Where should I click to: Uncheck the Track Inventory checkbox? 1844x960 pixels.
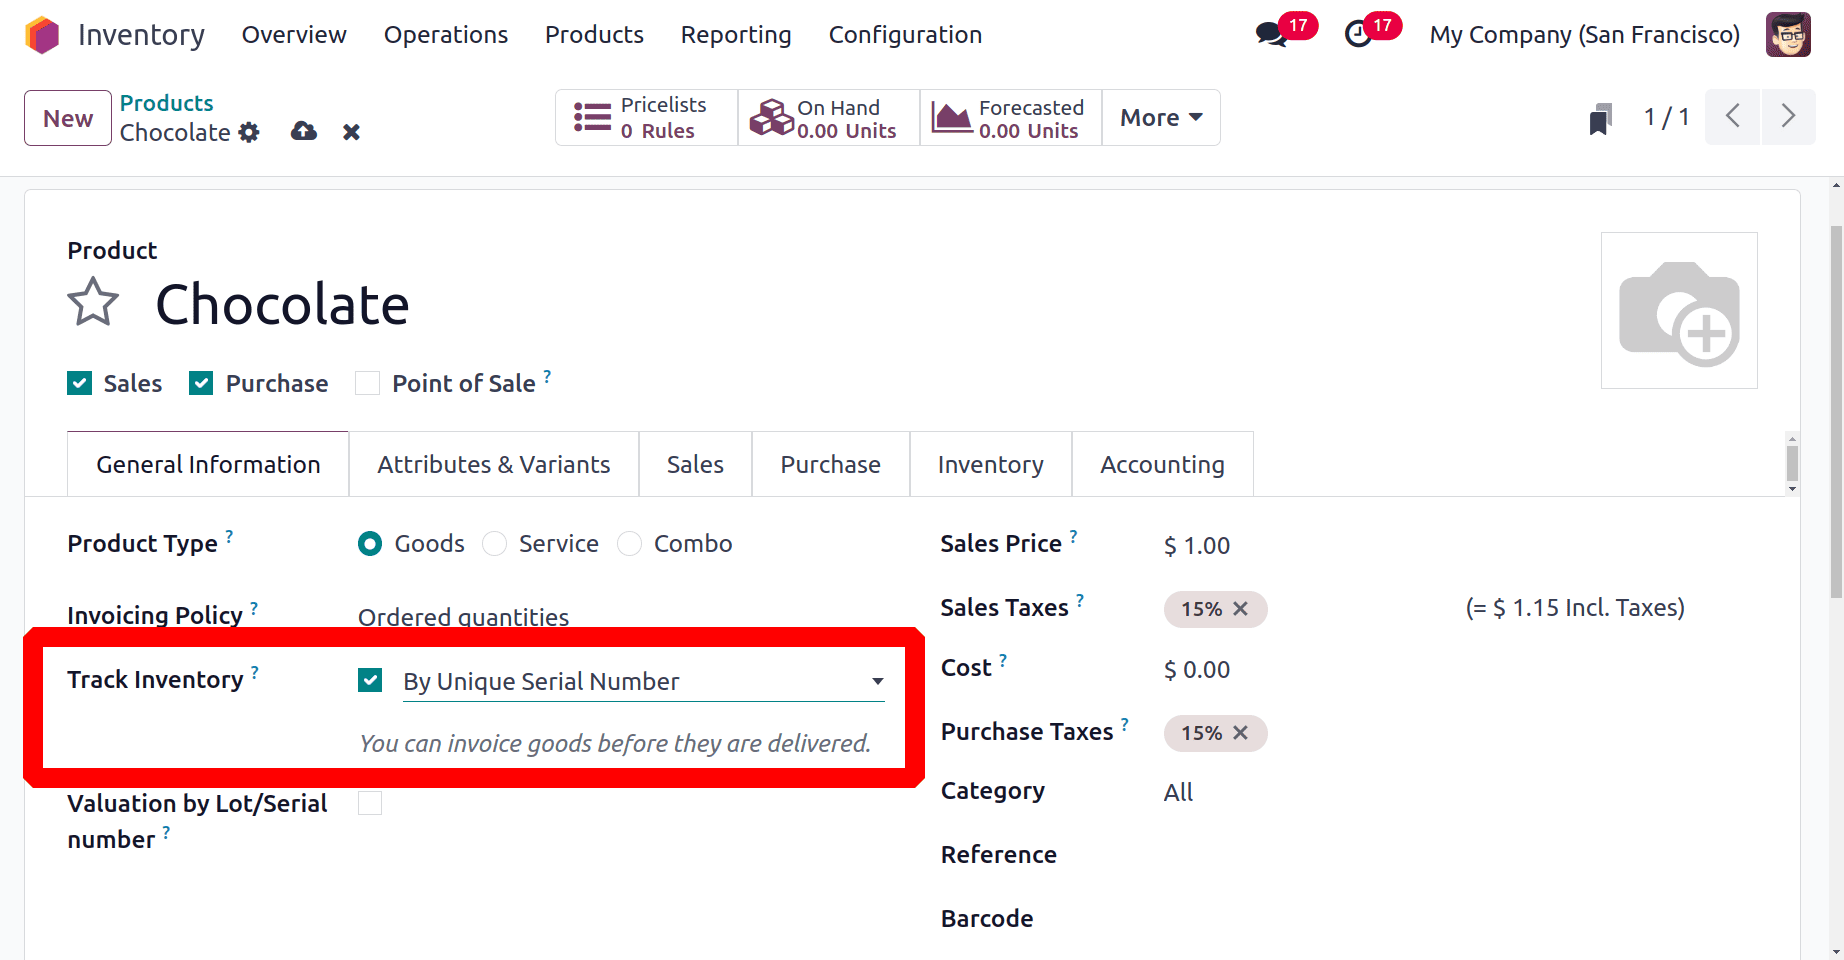370,681
